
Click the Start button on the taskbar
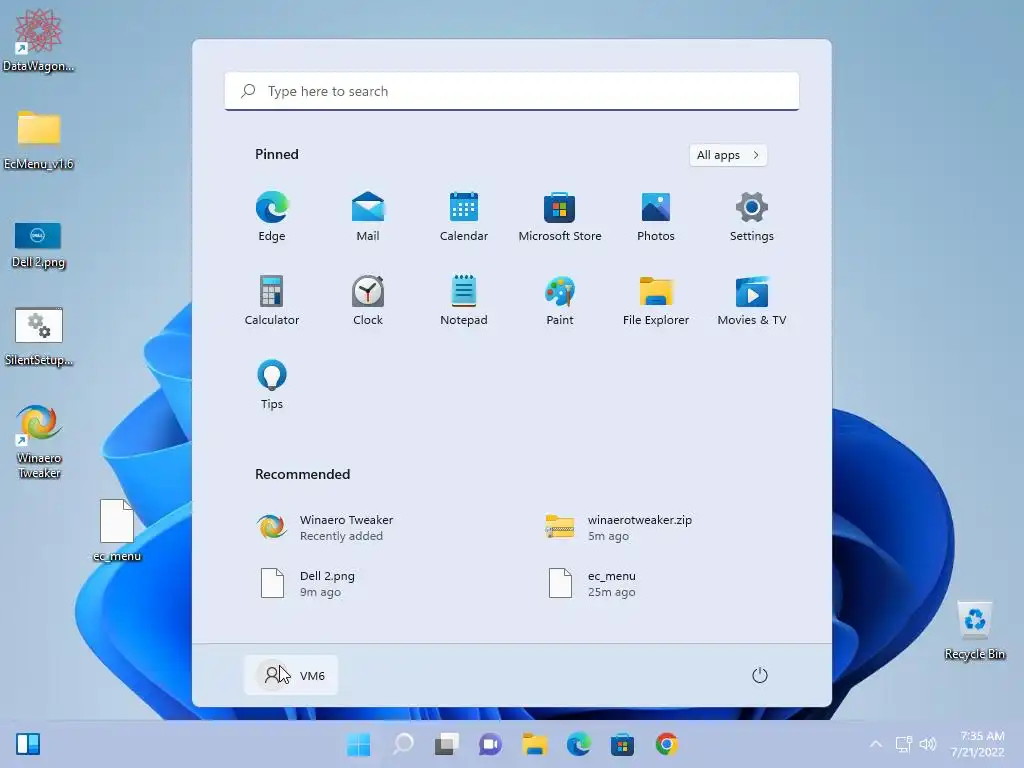click(x=358, y=744)
